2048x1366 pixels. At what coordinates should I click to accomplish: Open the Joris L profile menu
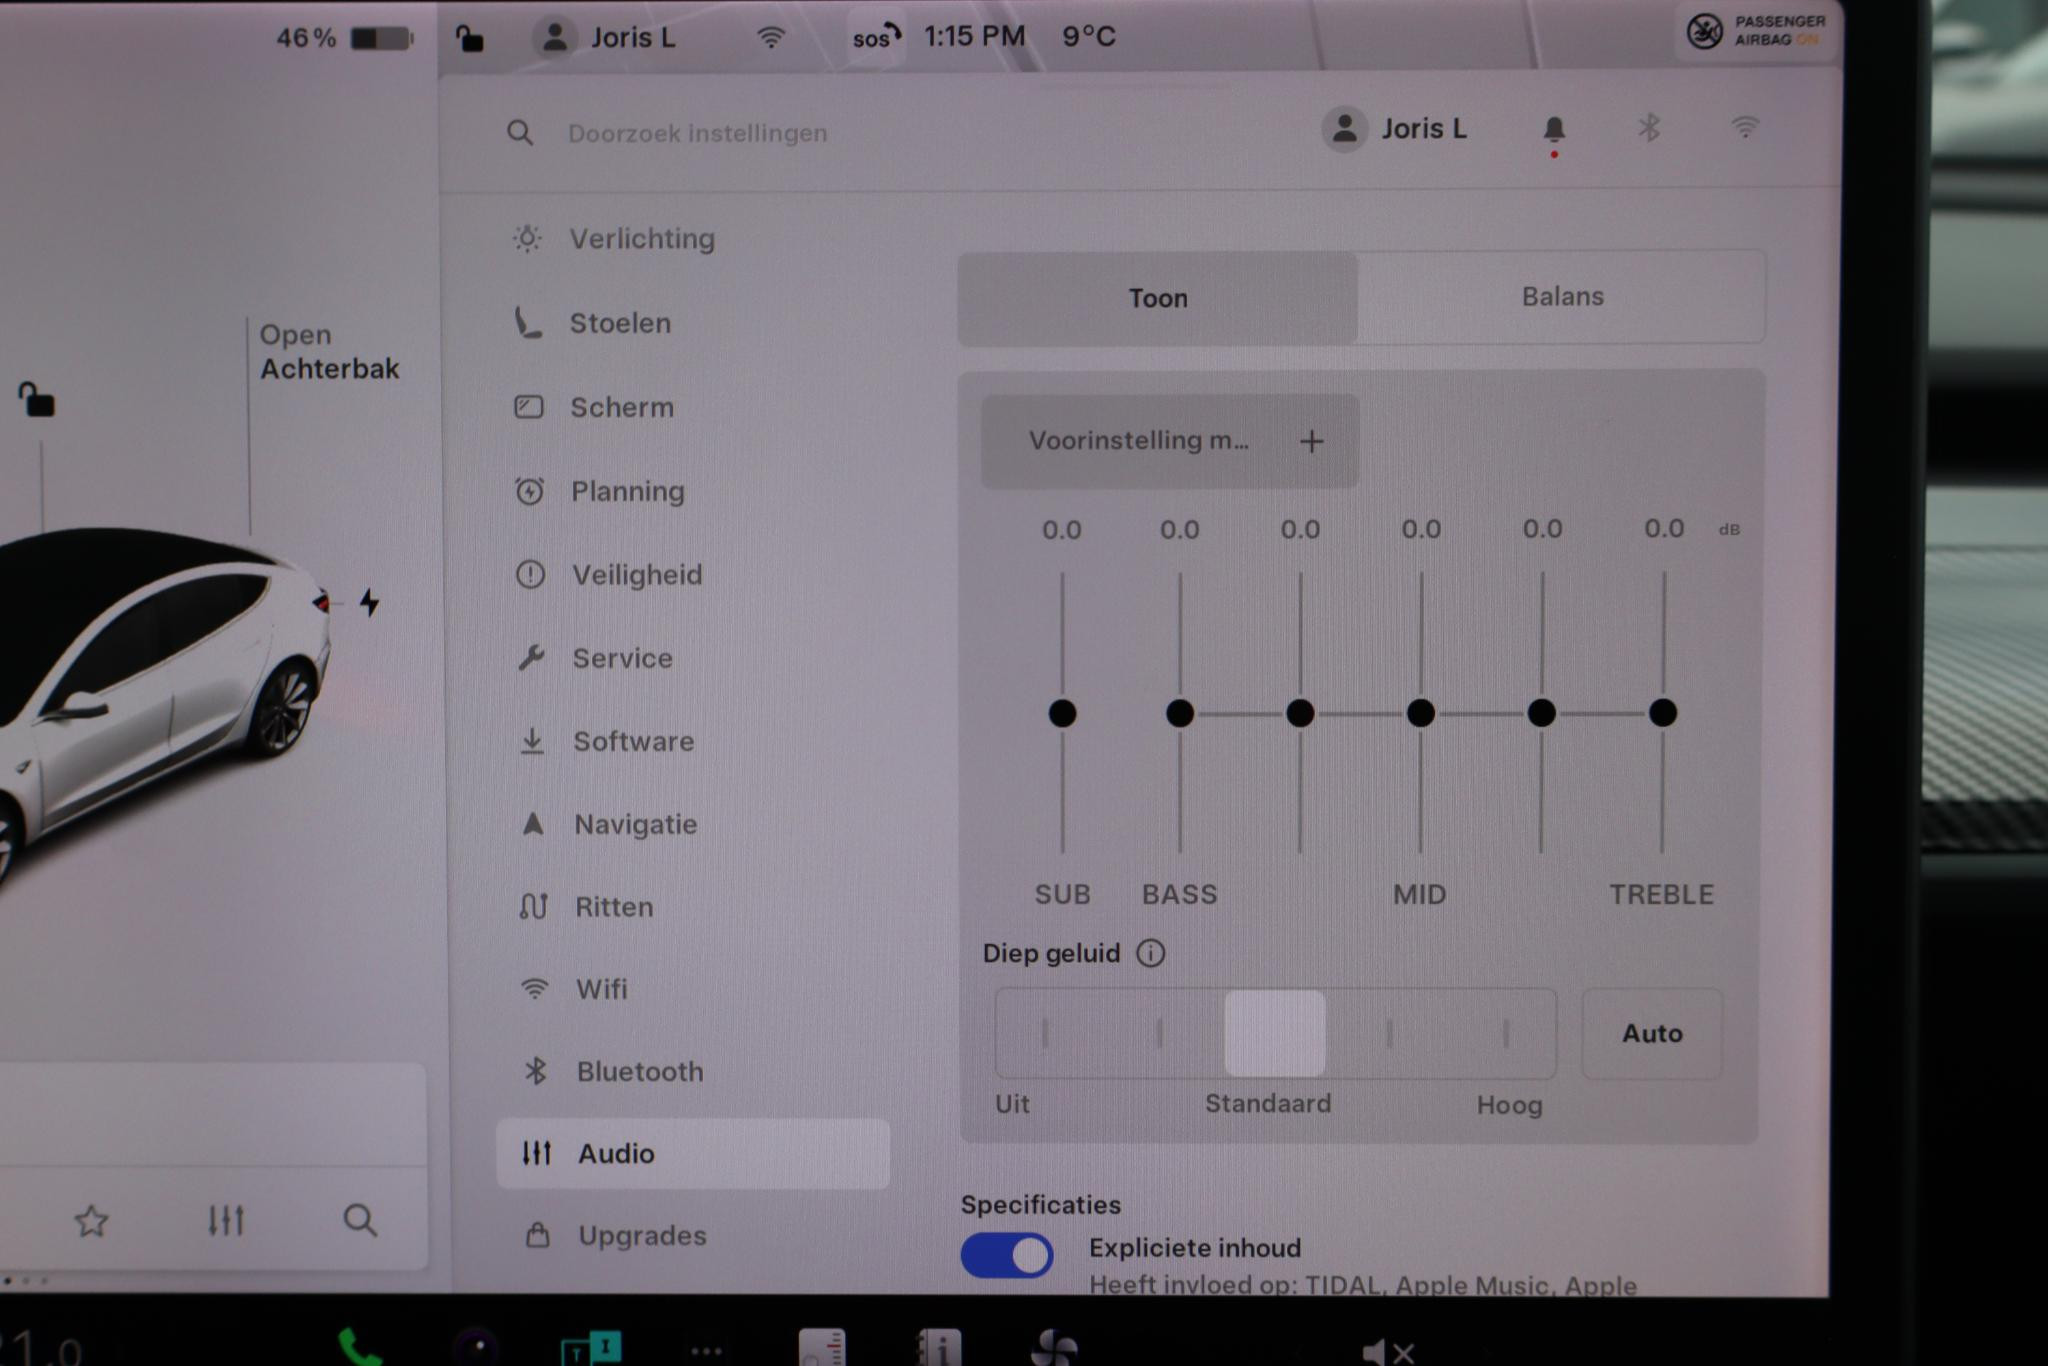pyautogui.click(x=1399, y=128)
